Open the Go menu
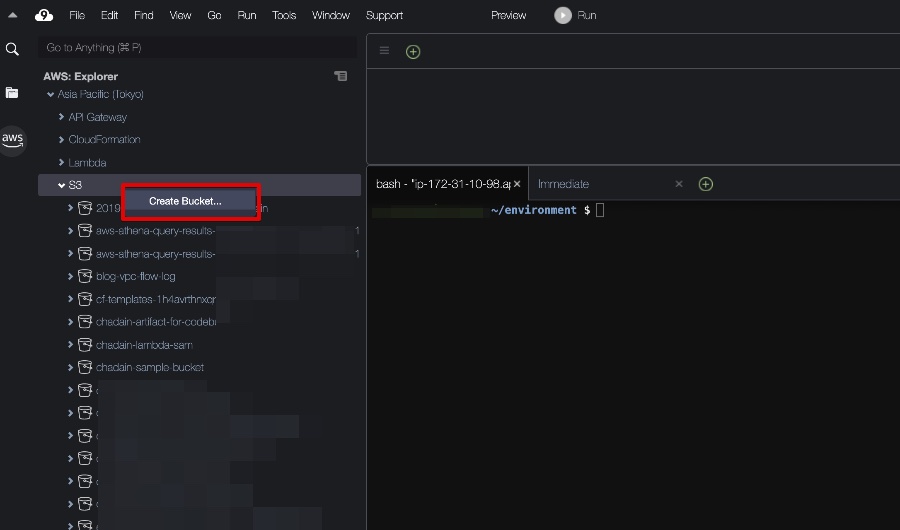This screenshot has height=530, width=900. [x=214, y=16]
